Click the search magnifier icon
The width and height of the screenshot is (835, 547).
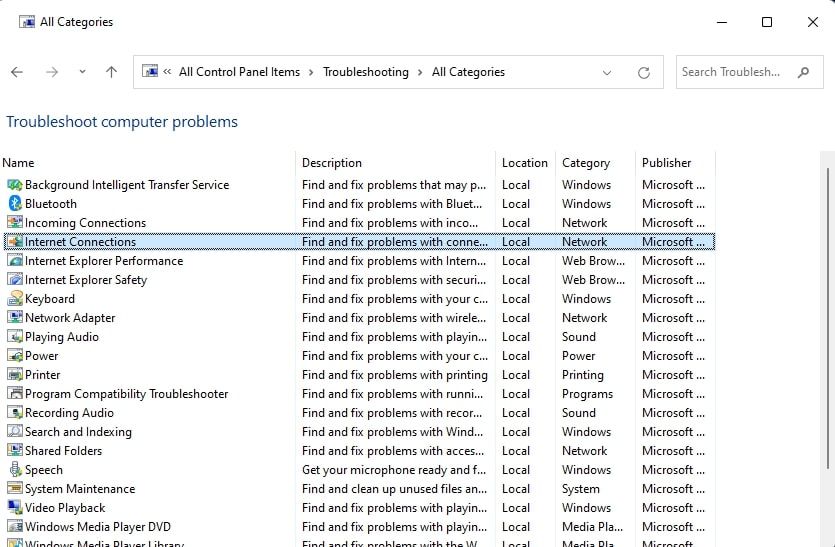click(803, 72)
